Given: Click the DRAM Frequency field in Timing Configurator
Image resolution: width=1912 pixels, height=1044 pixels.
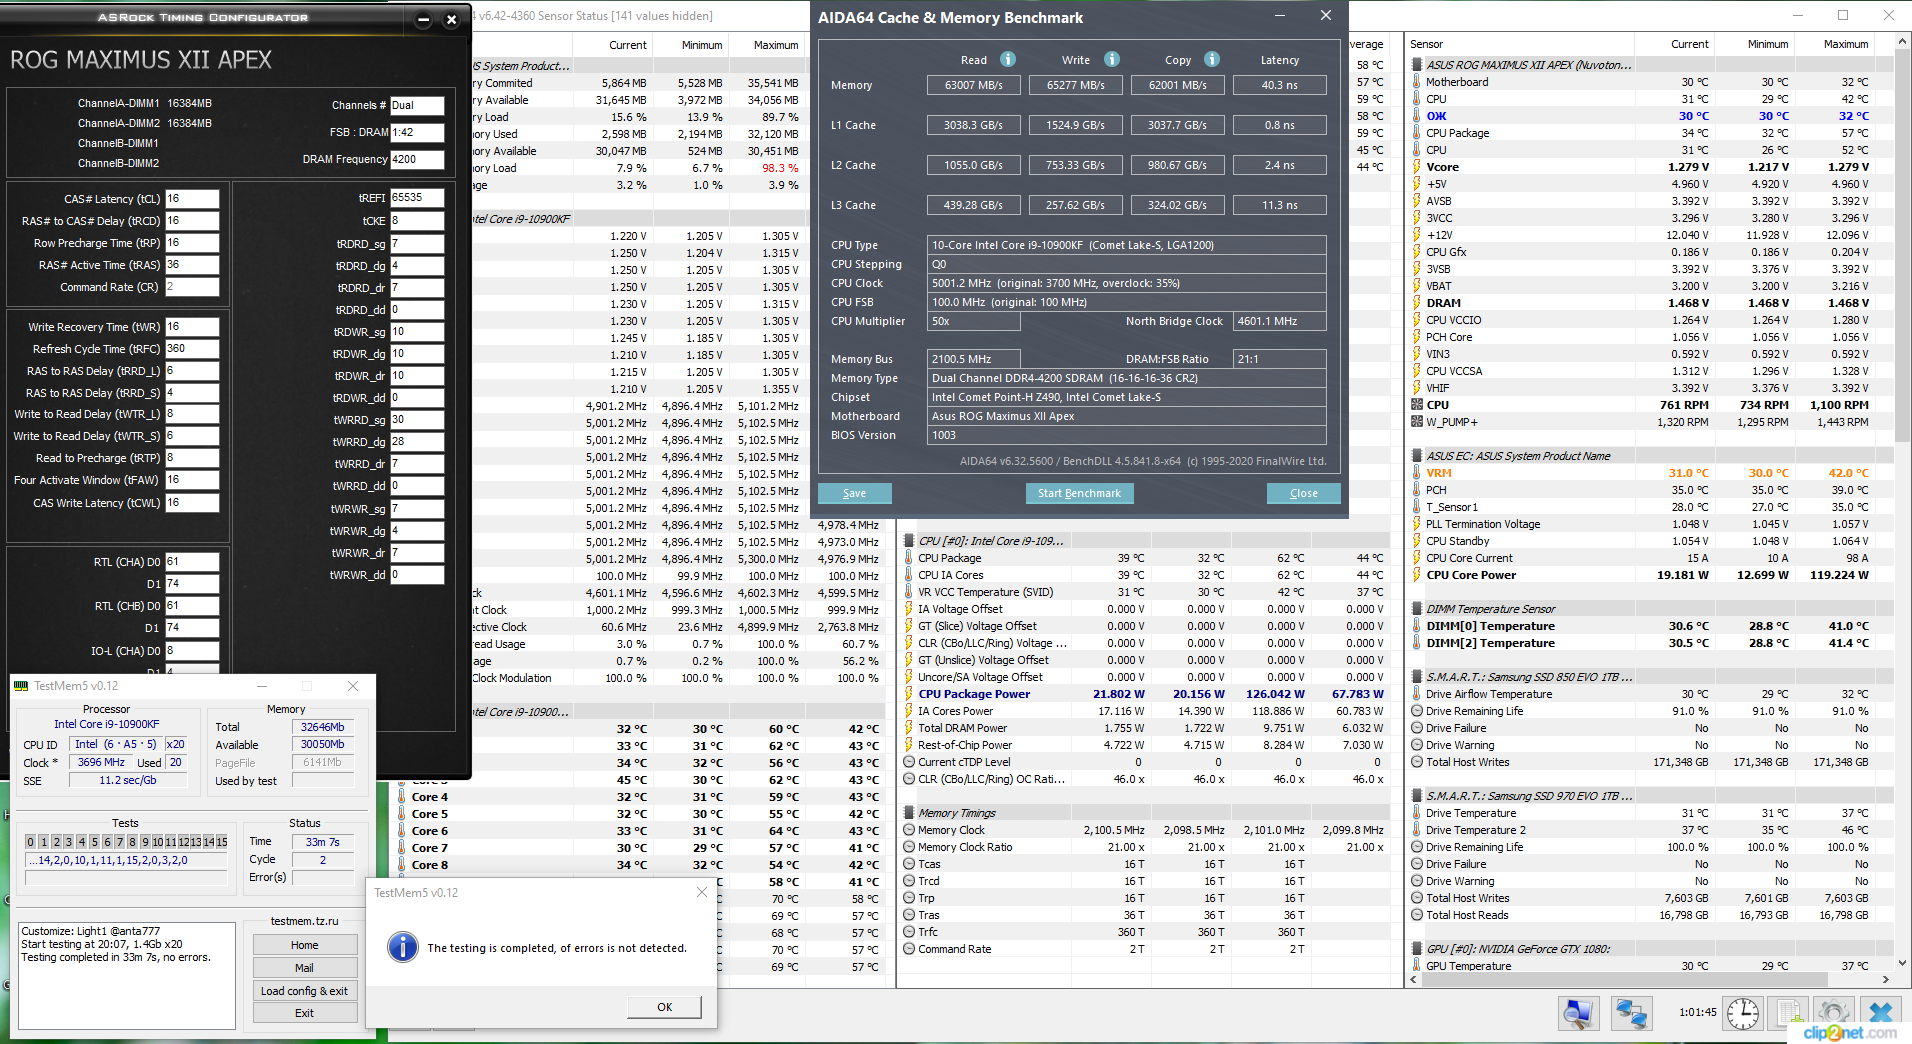Looking at the screenshot, I should (x=417, y=159).
